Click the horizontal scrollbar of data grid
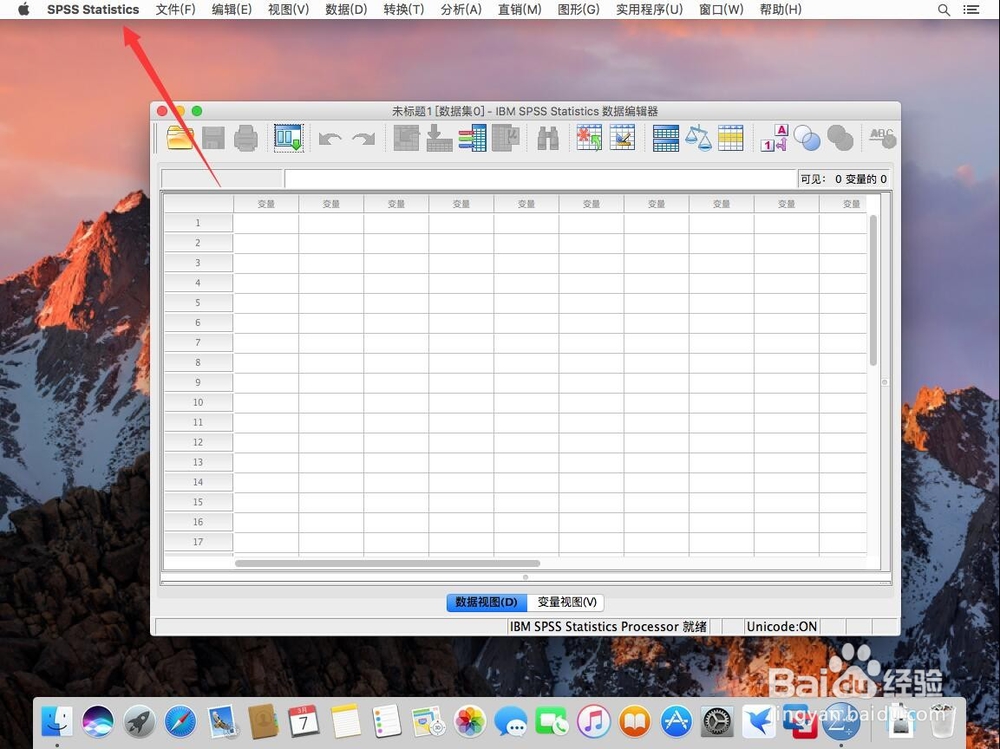 [388, 563]
